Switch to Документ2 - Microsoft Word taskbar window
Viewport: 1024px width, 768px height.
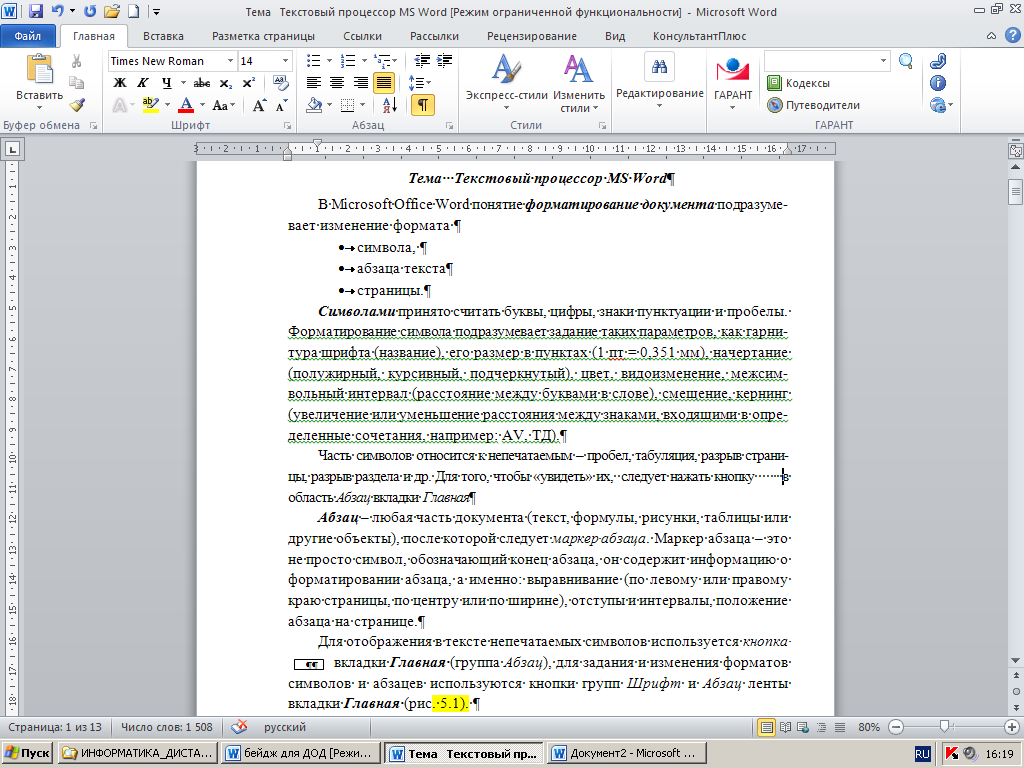coord(626,753)
